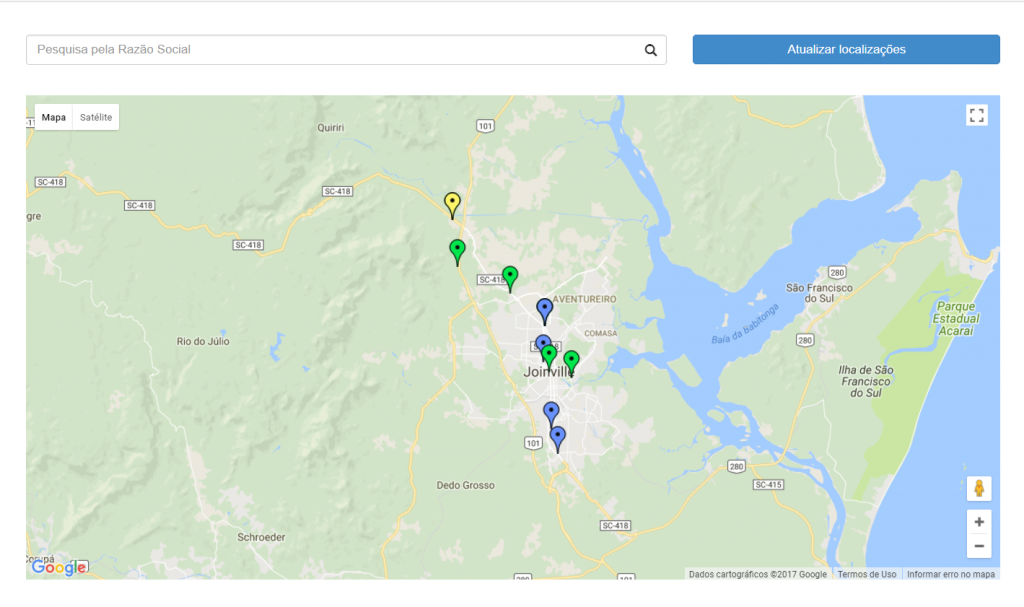The width and height of the screenshot is (1024, 607).
Task: Zoom in with the plus button
Action: tap(978, 522)
